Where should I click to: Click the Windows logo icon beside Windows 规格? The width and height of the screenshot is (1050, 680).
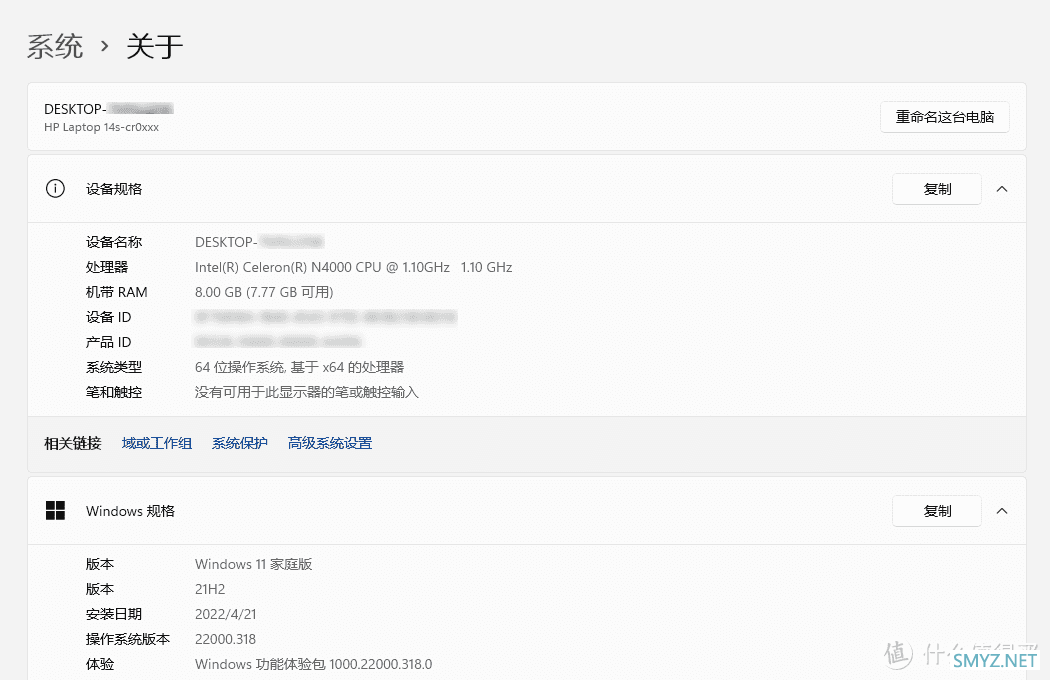pyautogui.click(x=55, y=511)
